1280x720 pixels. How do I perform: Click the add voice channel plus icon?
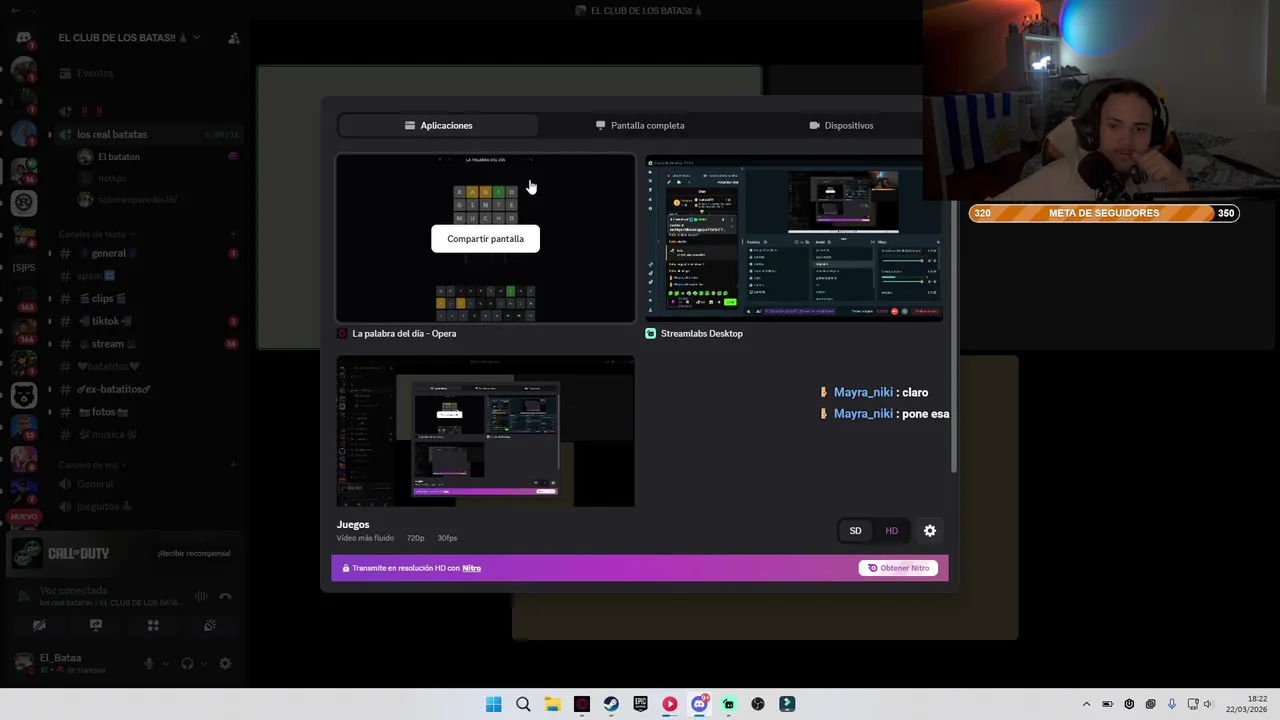pos(232,465)
